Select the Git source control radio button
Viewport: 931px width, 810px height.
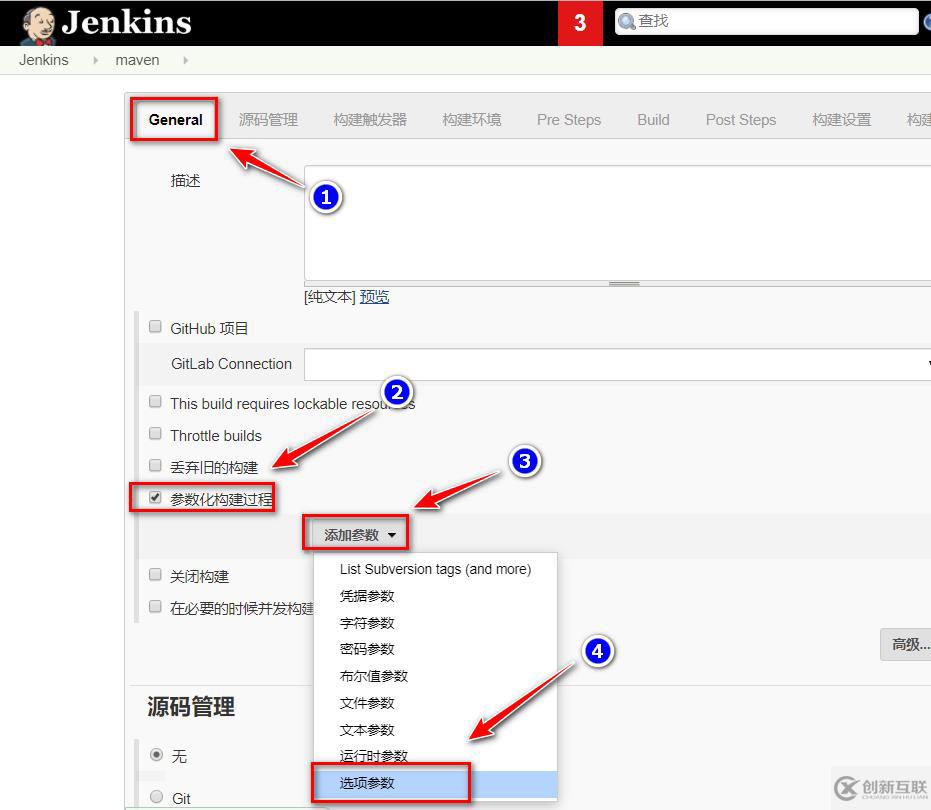(156, 796)
